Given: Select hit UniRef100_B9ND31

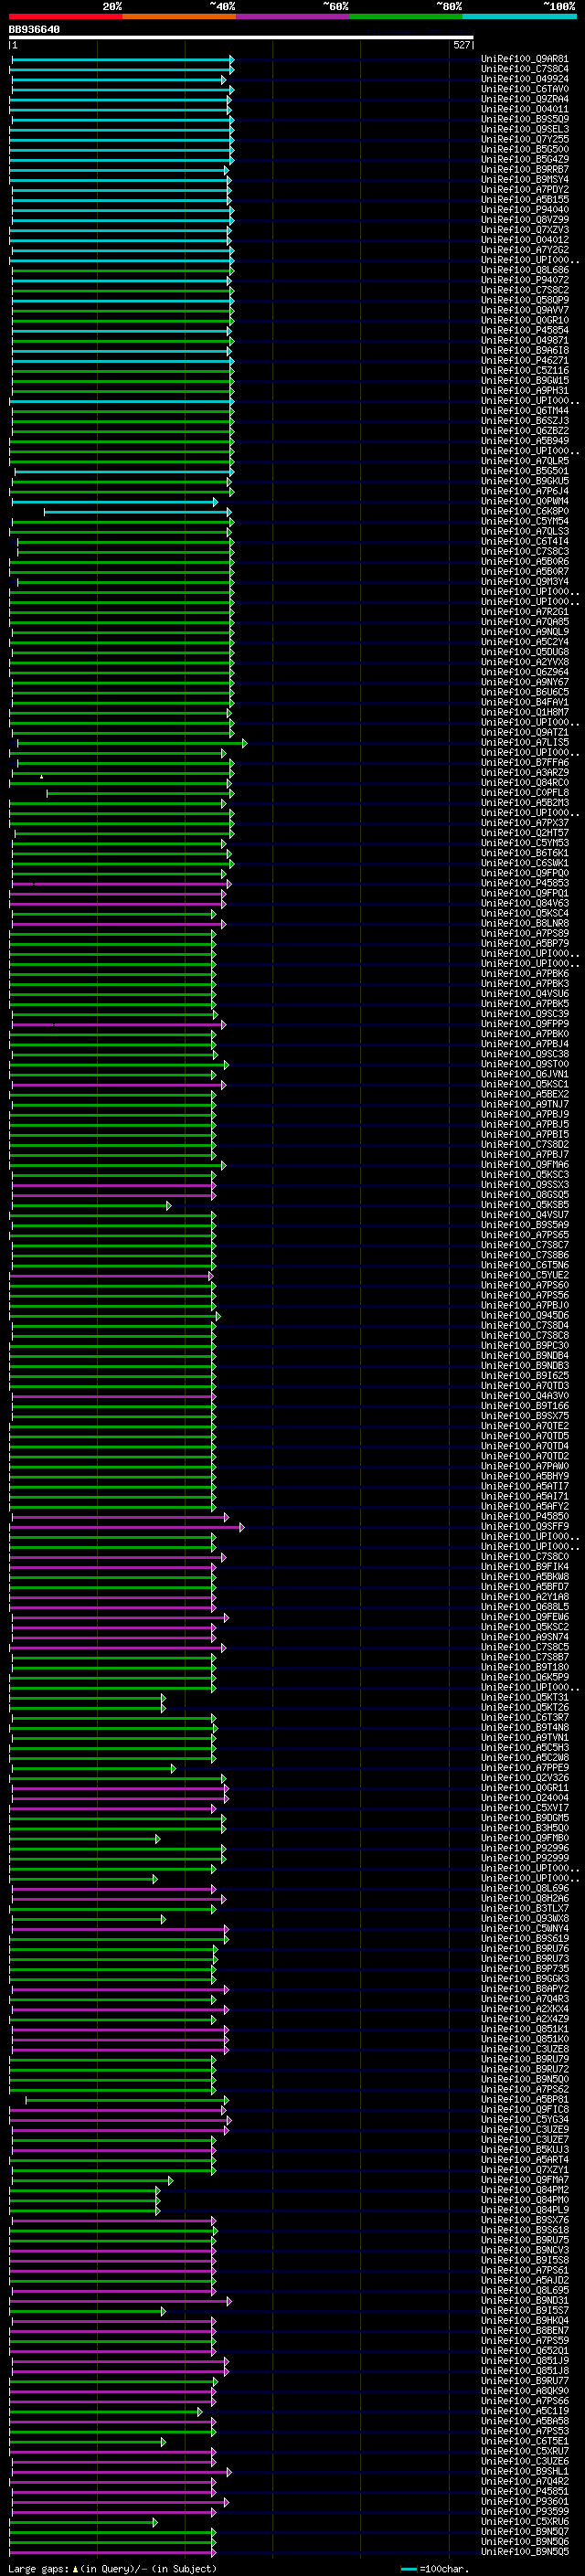Looking at the screenshot, I should 525,2300.
